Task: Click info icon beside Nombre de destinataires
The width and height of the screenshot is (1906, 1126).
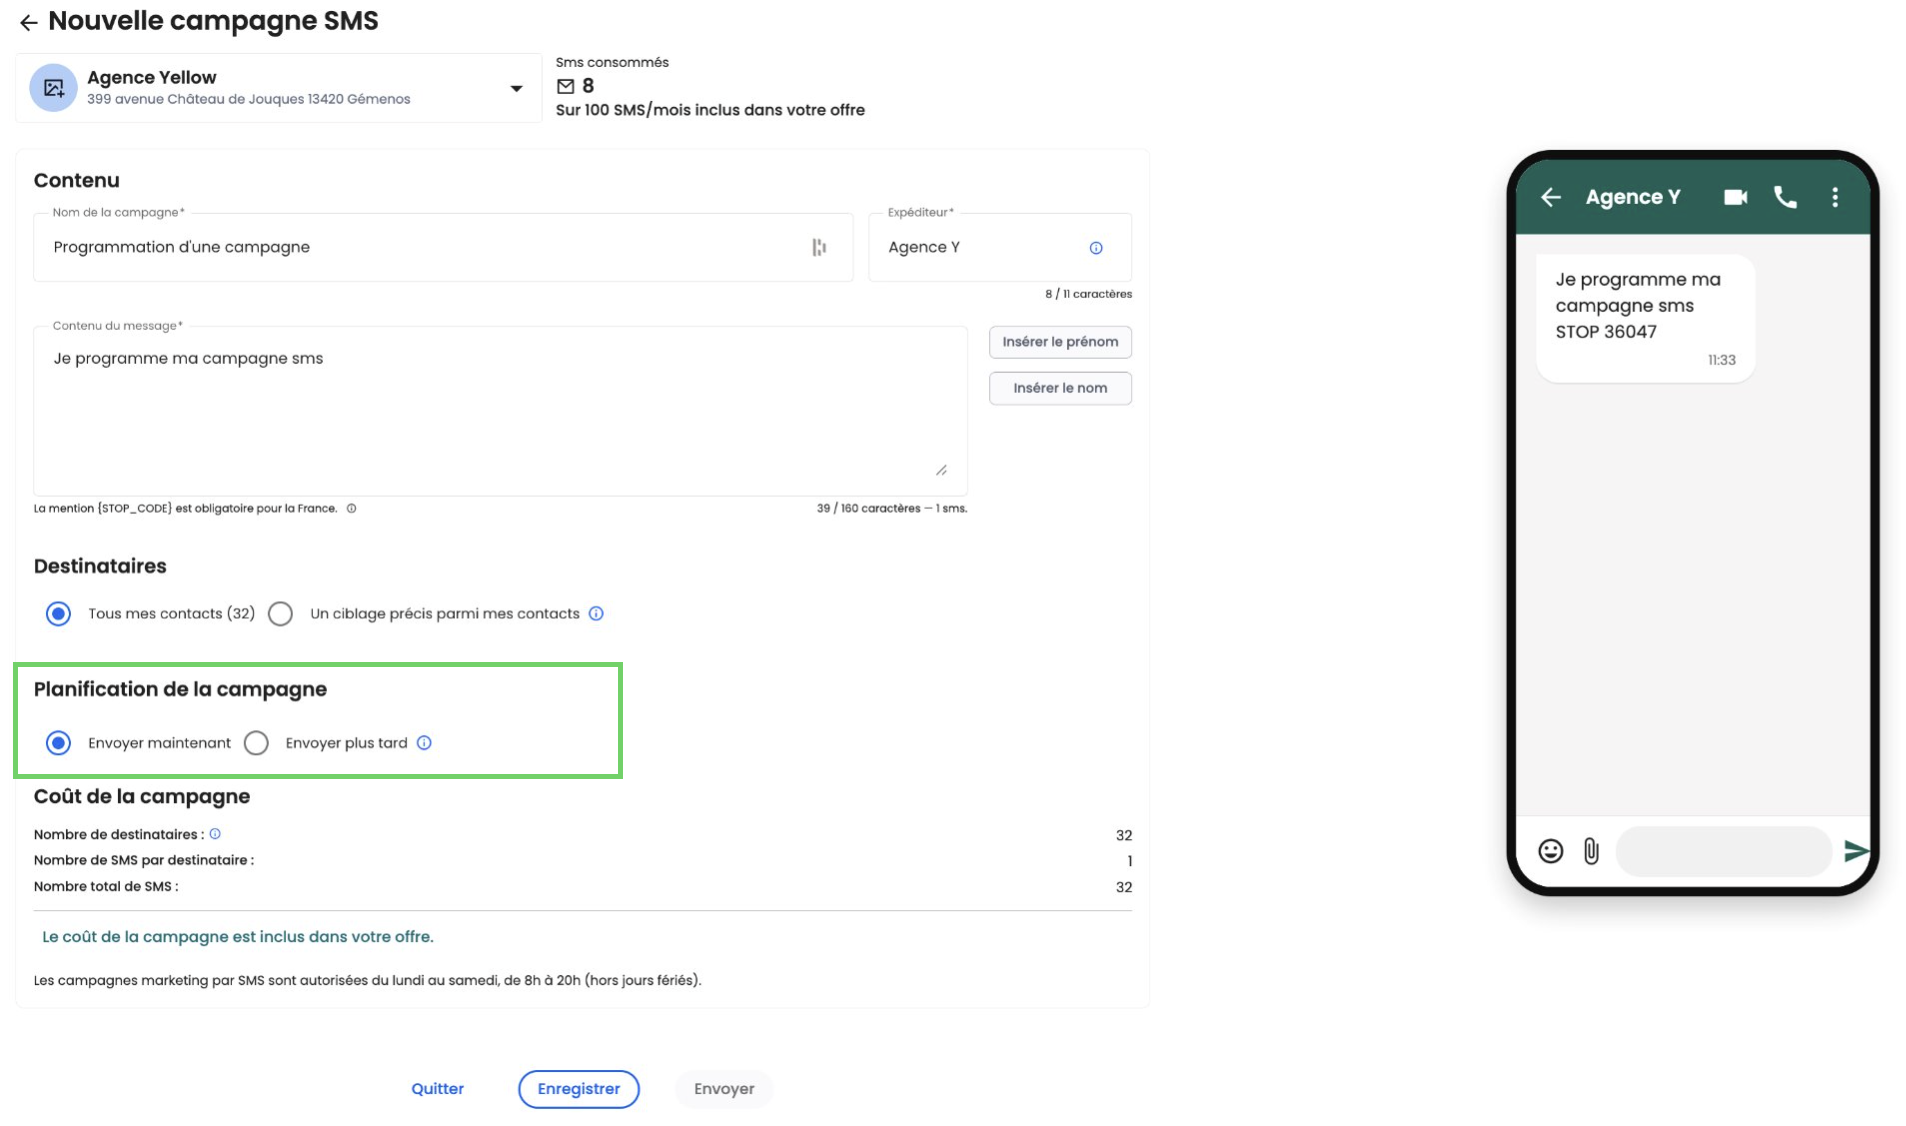Action: coord(215,834)
